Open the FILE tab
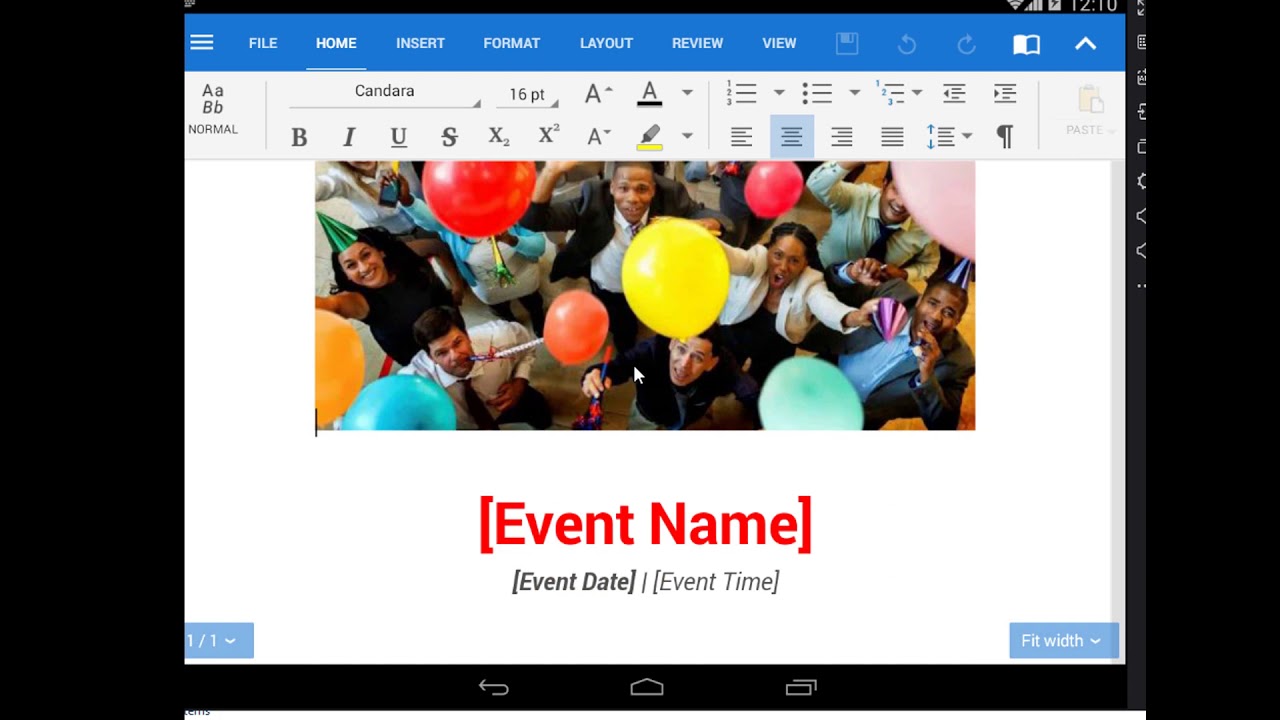Screen dimensions: 1280x720 [x=263, y=43]
